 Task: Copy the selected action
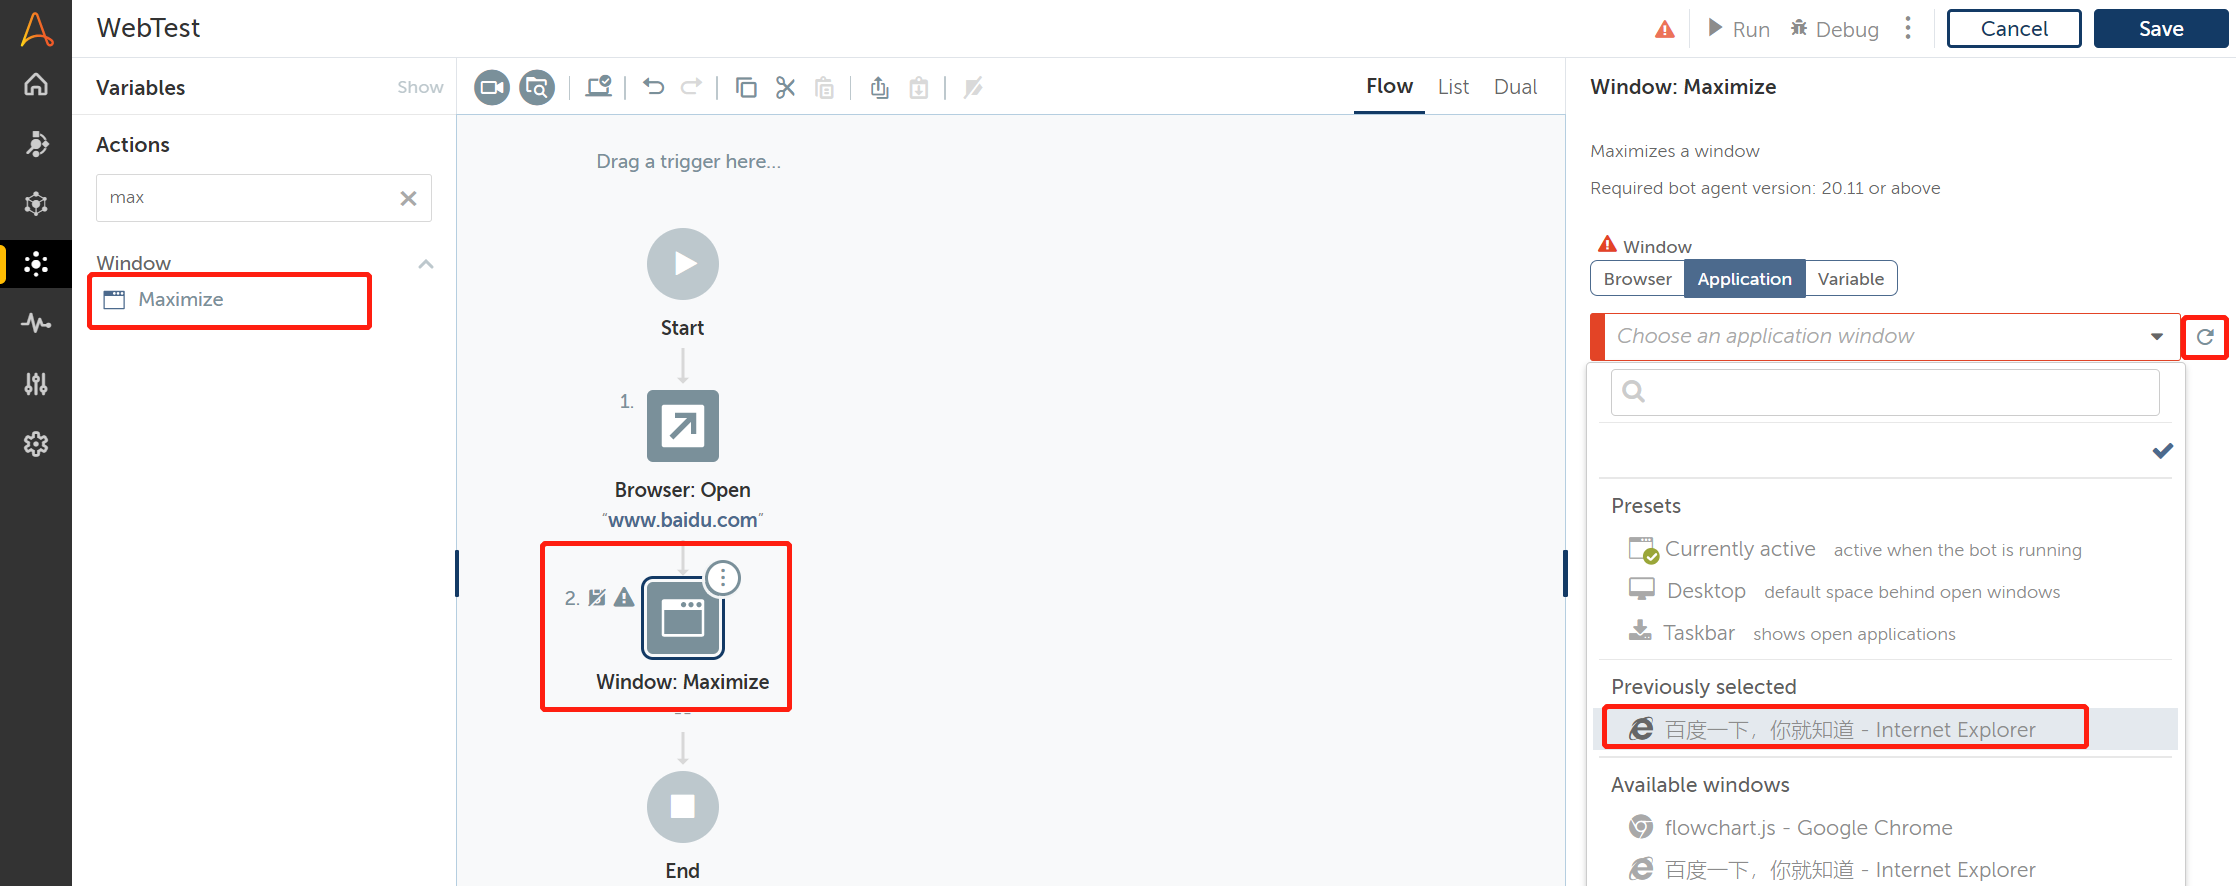(746, 88)
